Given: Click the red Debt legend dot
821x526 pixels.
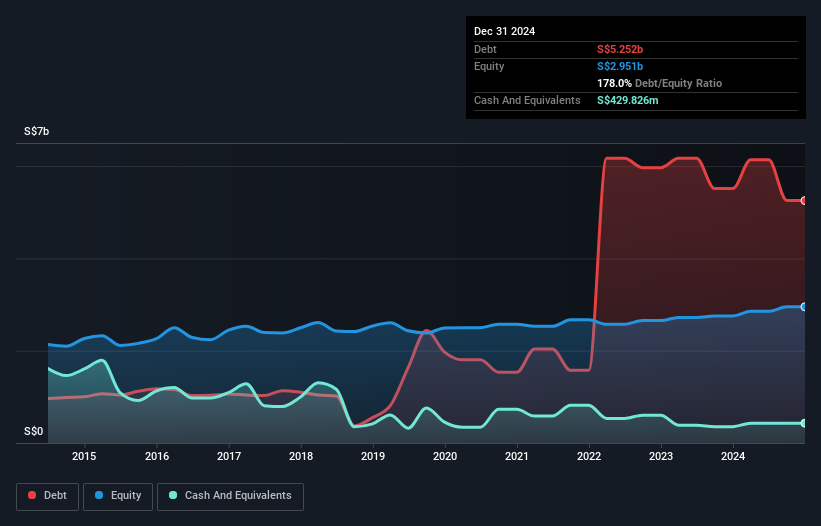Looking at the screenshot, I should click(32, 495).
